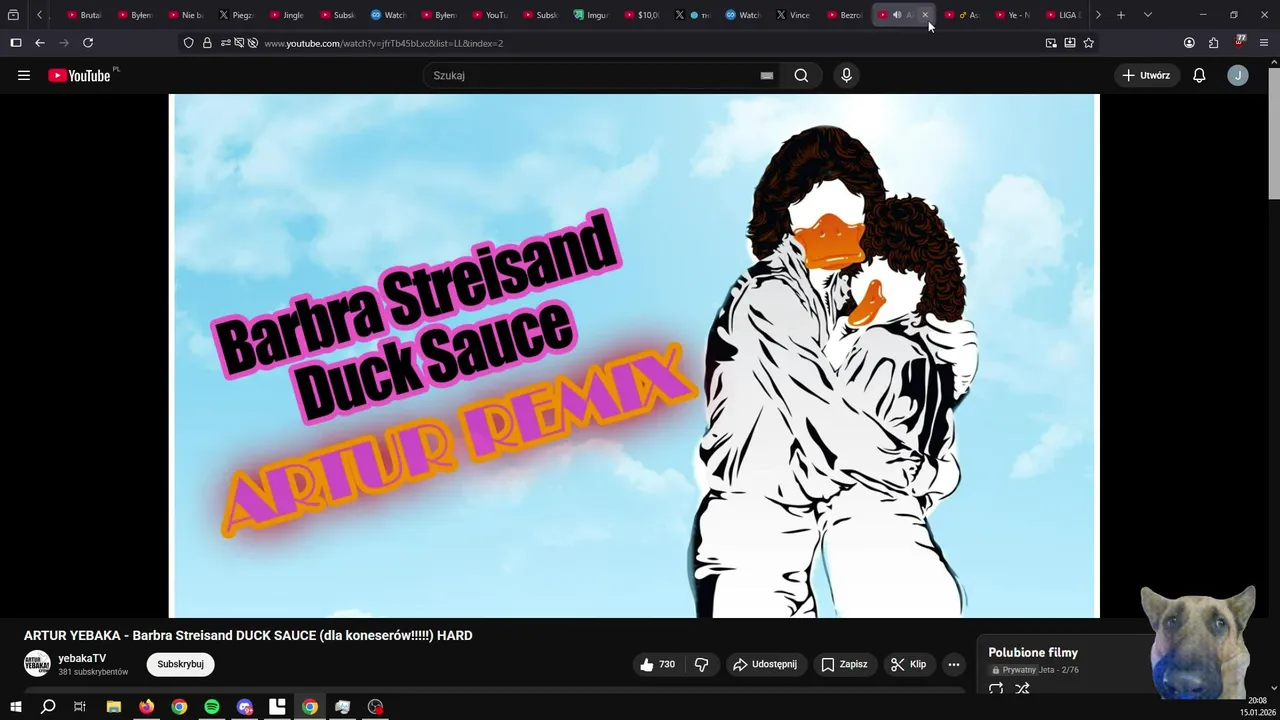Click the Udostępnij share button

(765, 664)
